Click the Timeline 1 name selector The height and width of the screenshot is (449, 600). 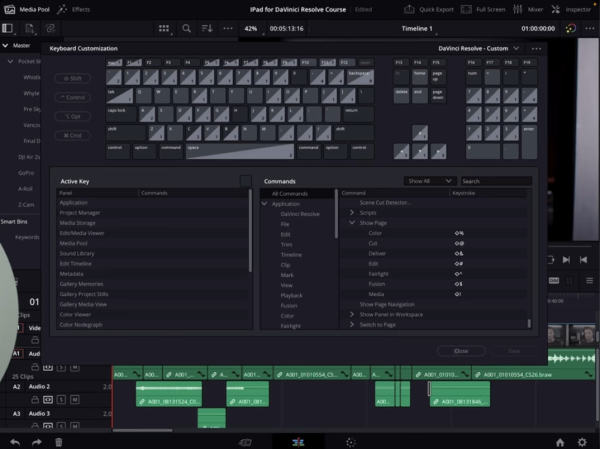point(417,29)
